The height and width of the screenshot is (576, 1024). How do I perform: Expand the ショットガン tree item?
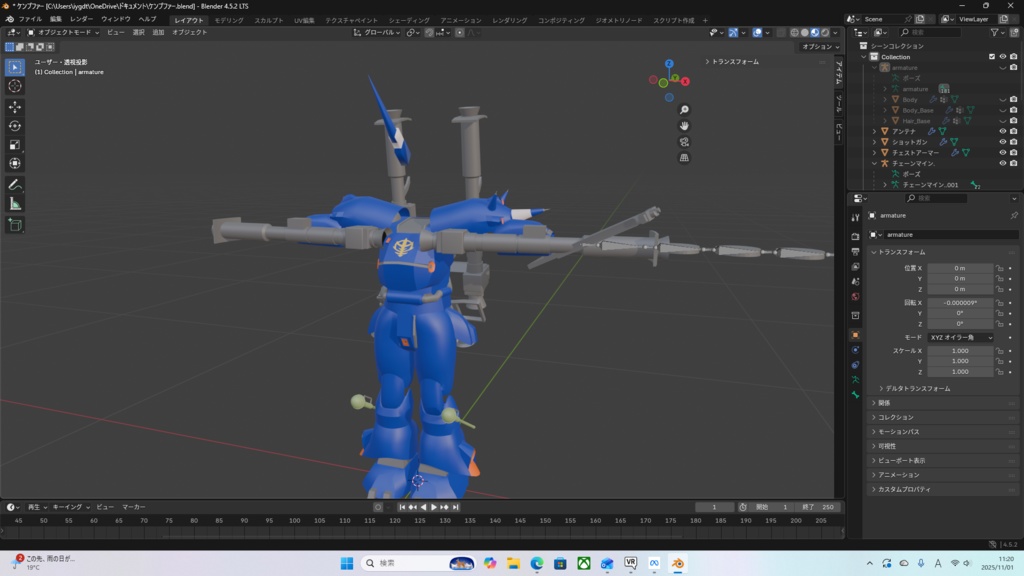tap(874, 142)
